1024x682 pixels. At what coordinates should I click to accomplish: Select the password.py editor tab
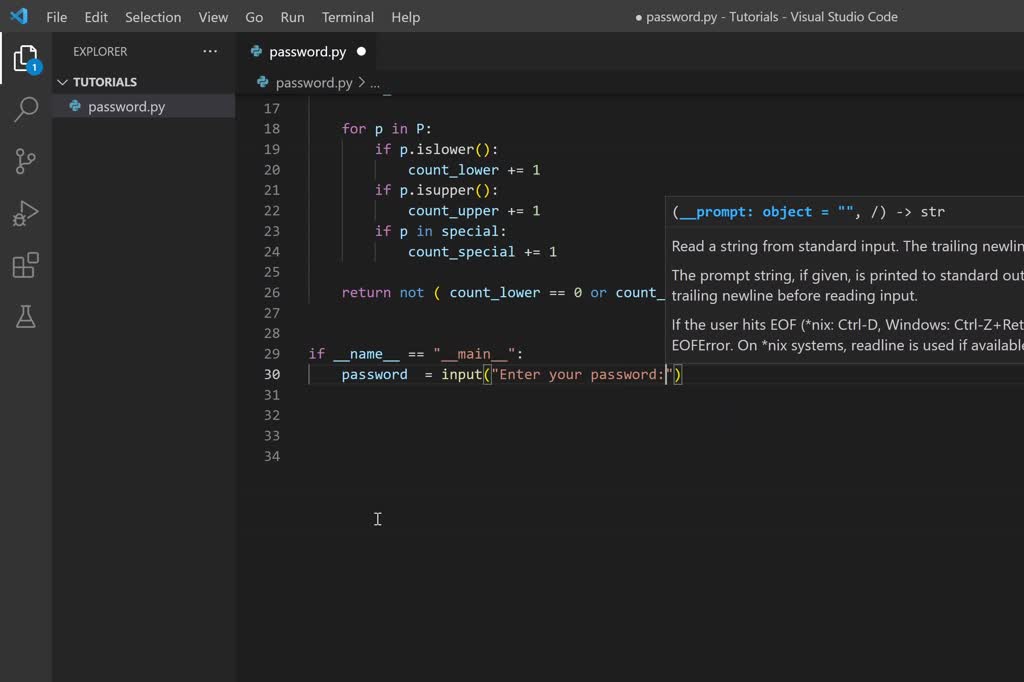tap(308, 52)
